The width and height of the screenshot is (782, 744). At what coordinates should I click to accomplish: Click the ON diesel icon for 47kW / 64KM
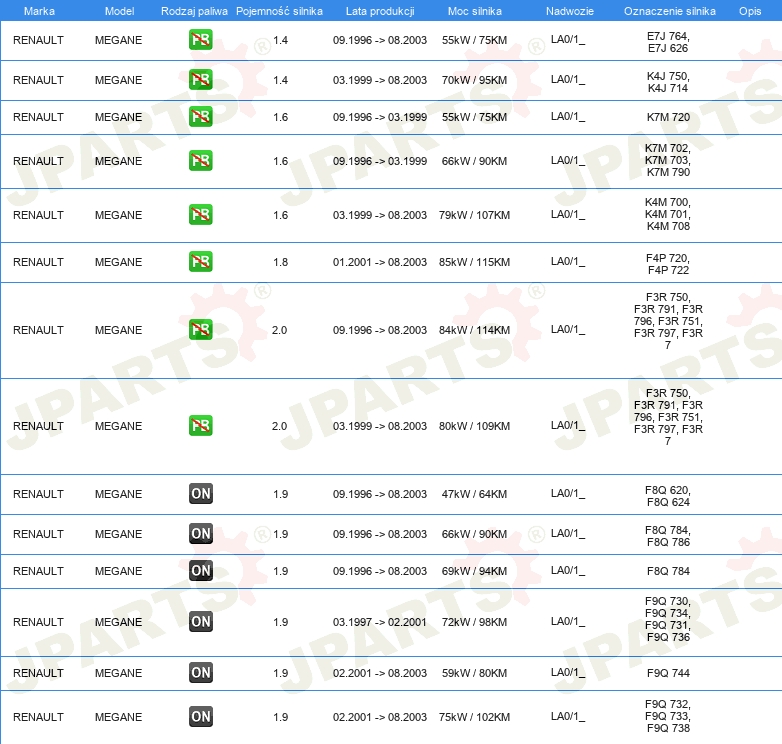point(201,494)
